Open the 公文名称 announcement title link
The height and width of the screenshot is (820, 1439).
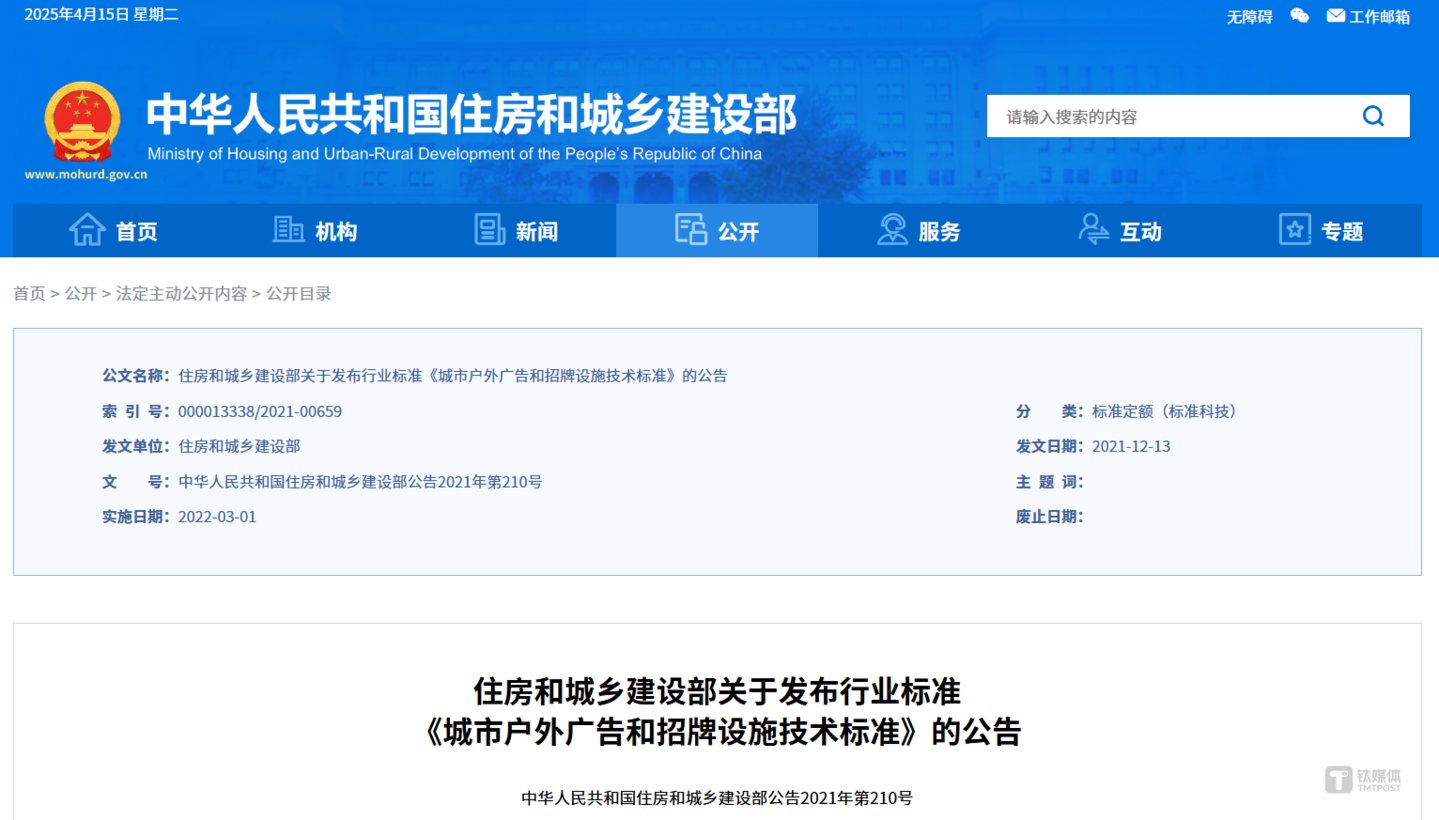click(x=452, y=375)
